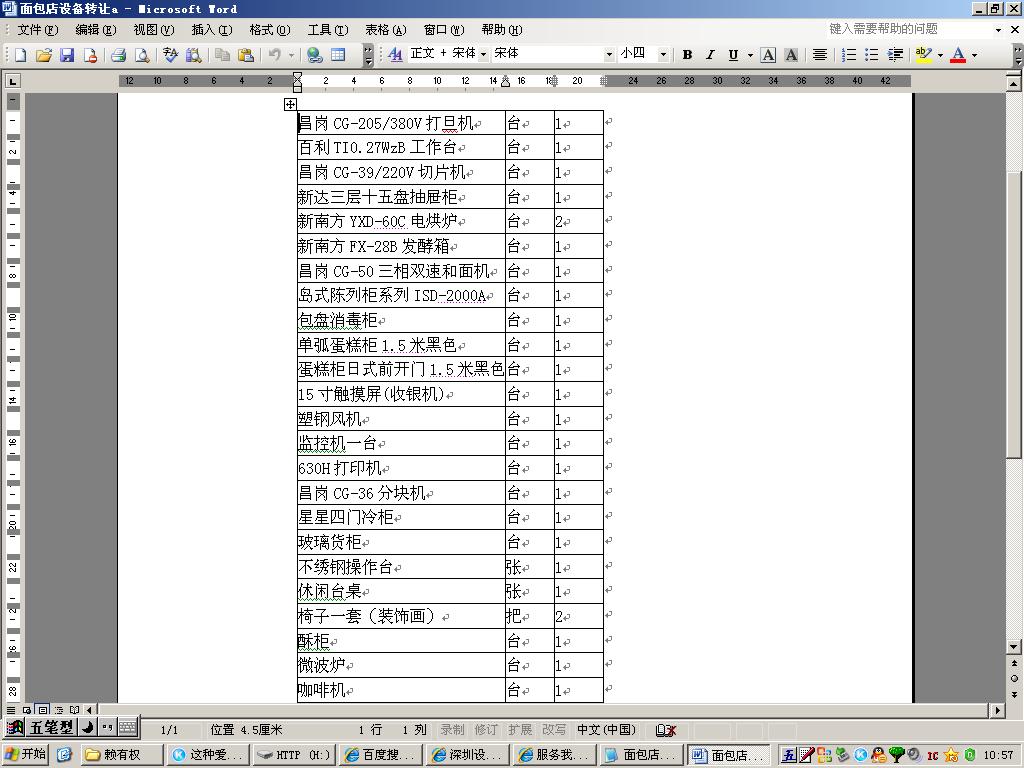Paste from clipboard
The width and height of the screenshot is (1024, 768).
coord(246,55)
